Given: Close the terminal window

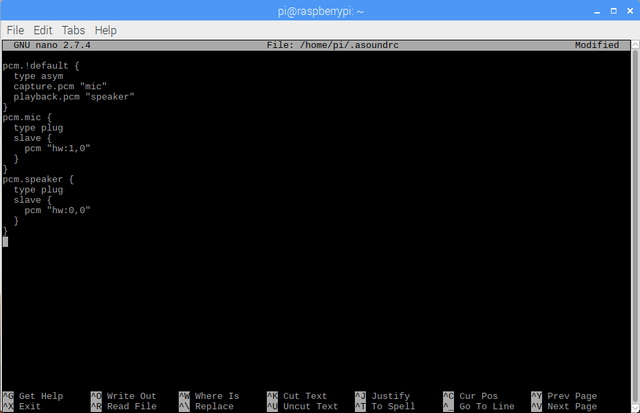Looking at the screenshot, I should coord(630,11).
